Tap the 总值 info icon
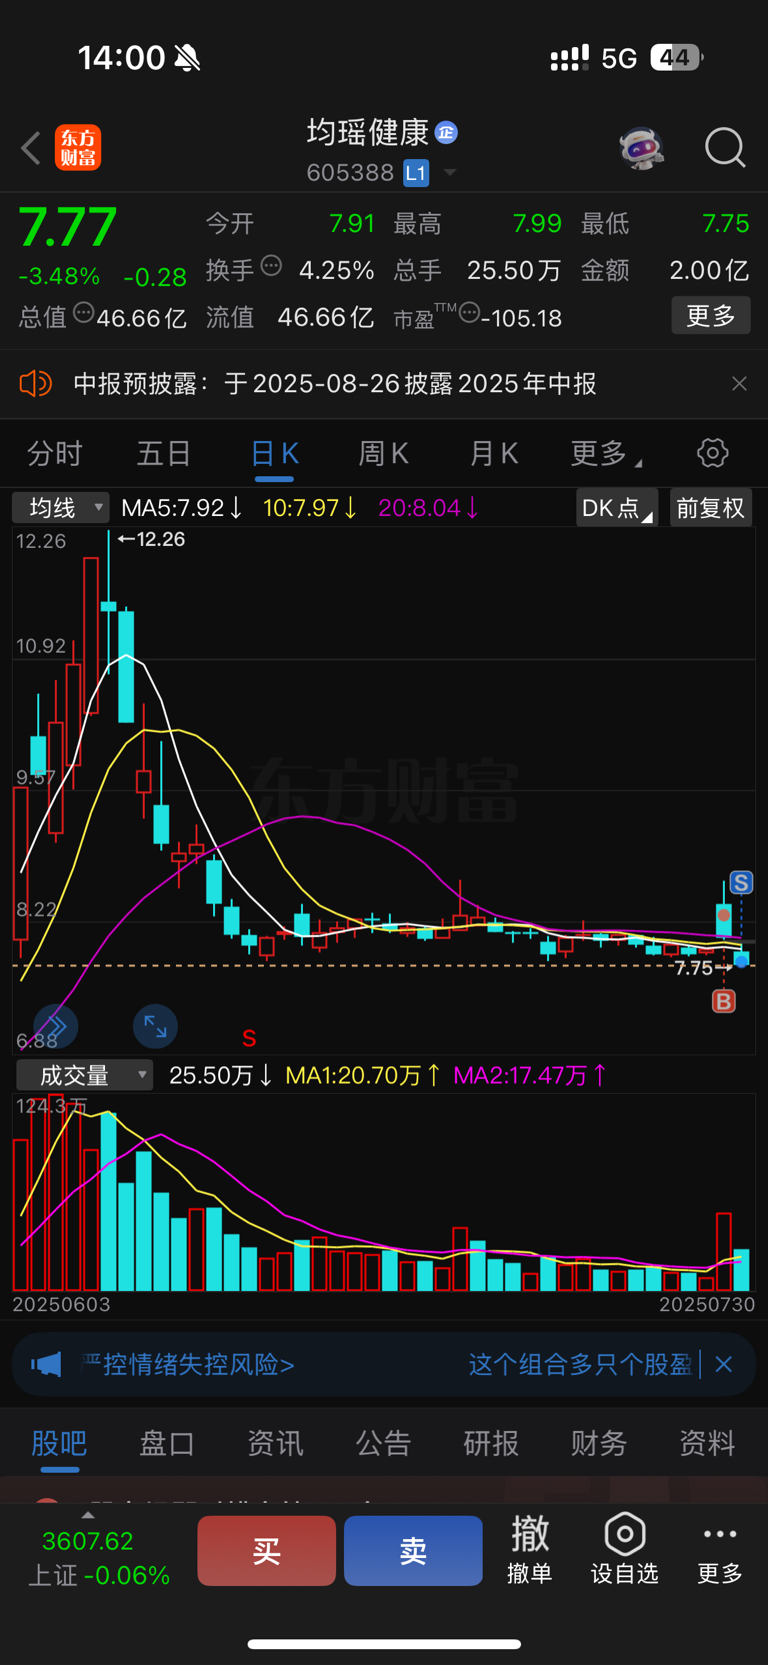 [x=84, y=313]
